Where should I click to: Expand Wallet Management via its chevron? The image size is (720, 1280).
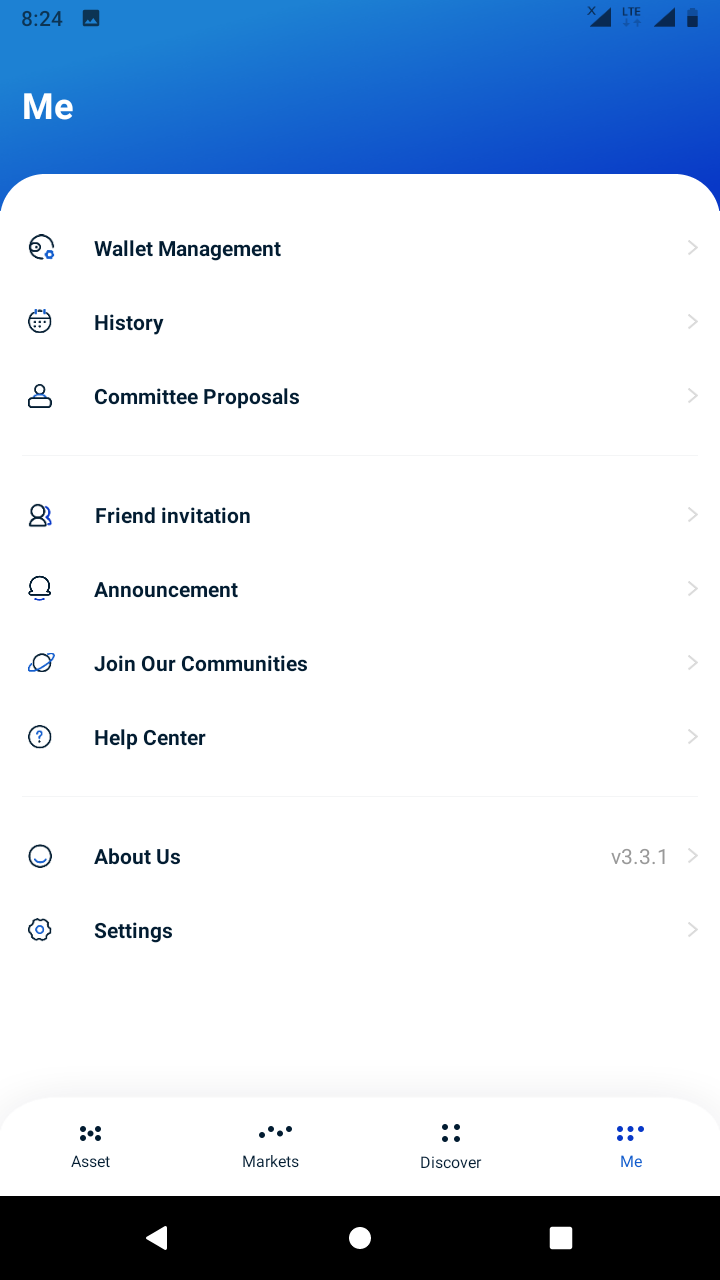tap(692, 248)
